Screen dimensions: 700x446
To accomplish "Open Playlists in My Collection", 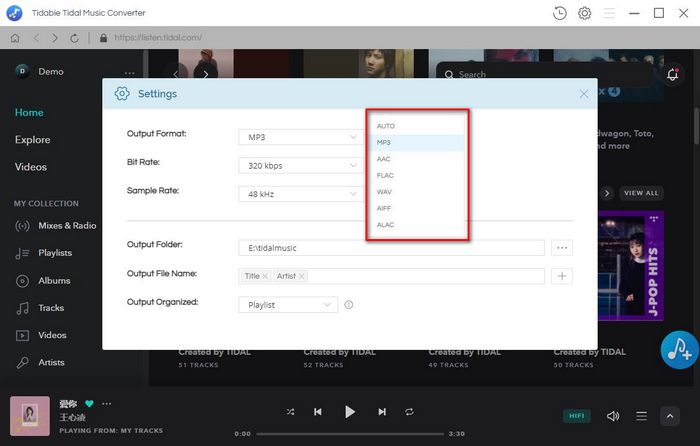I will coord(44,253).
